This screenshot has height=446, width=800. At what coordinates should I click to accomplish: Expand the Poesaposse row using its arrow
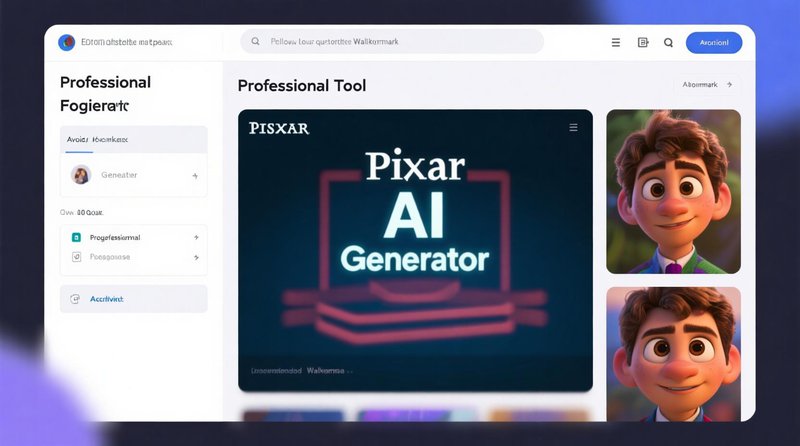[195, 257]
